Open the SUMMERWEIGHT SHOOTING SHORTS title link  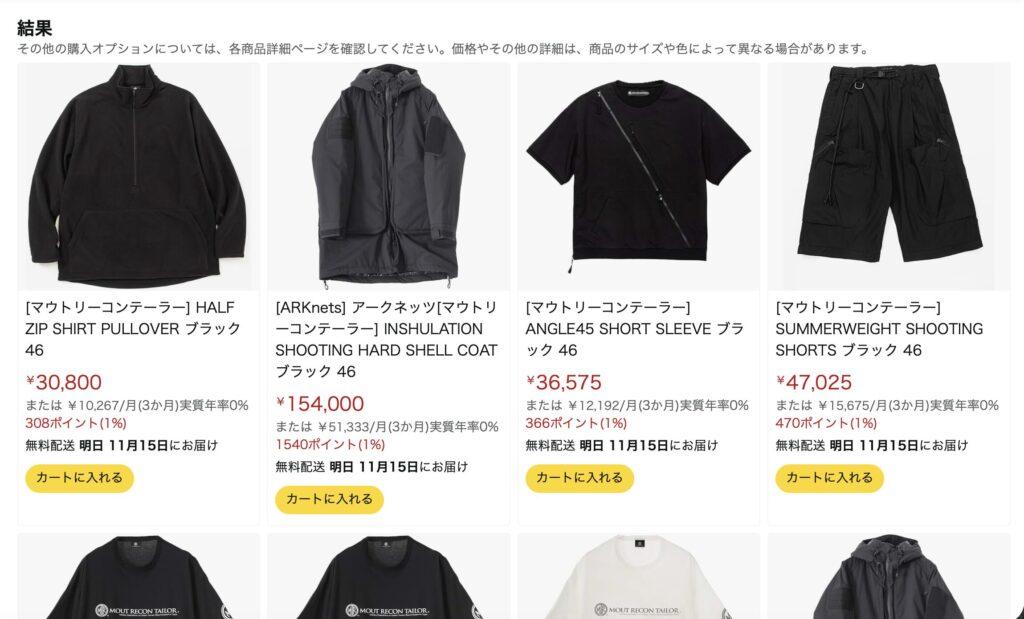[879, 328]
